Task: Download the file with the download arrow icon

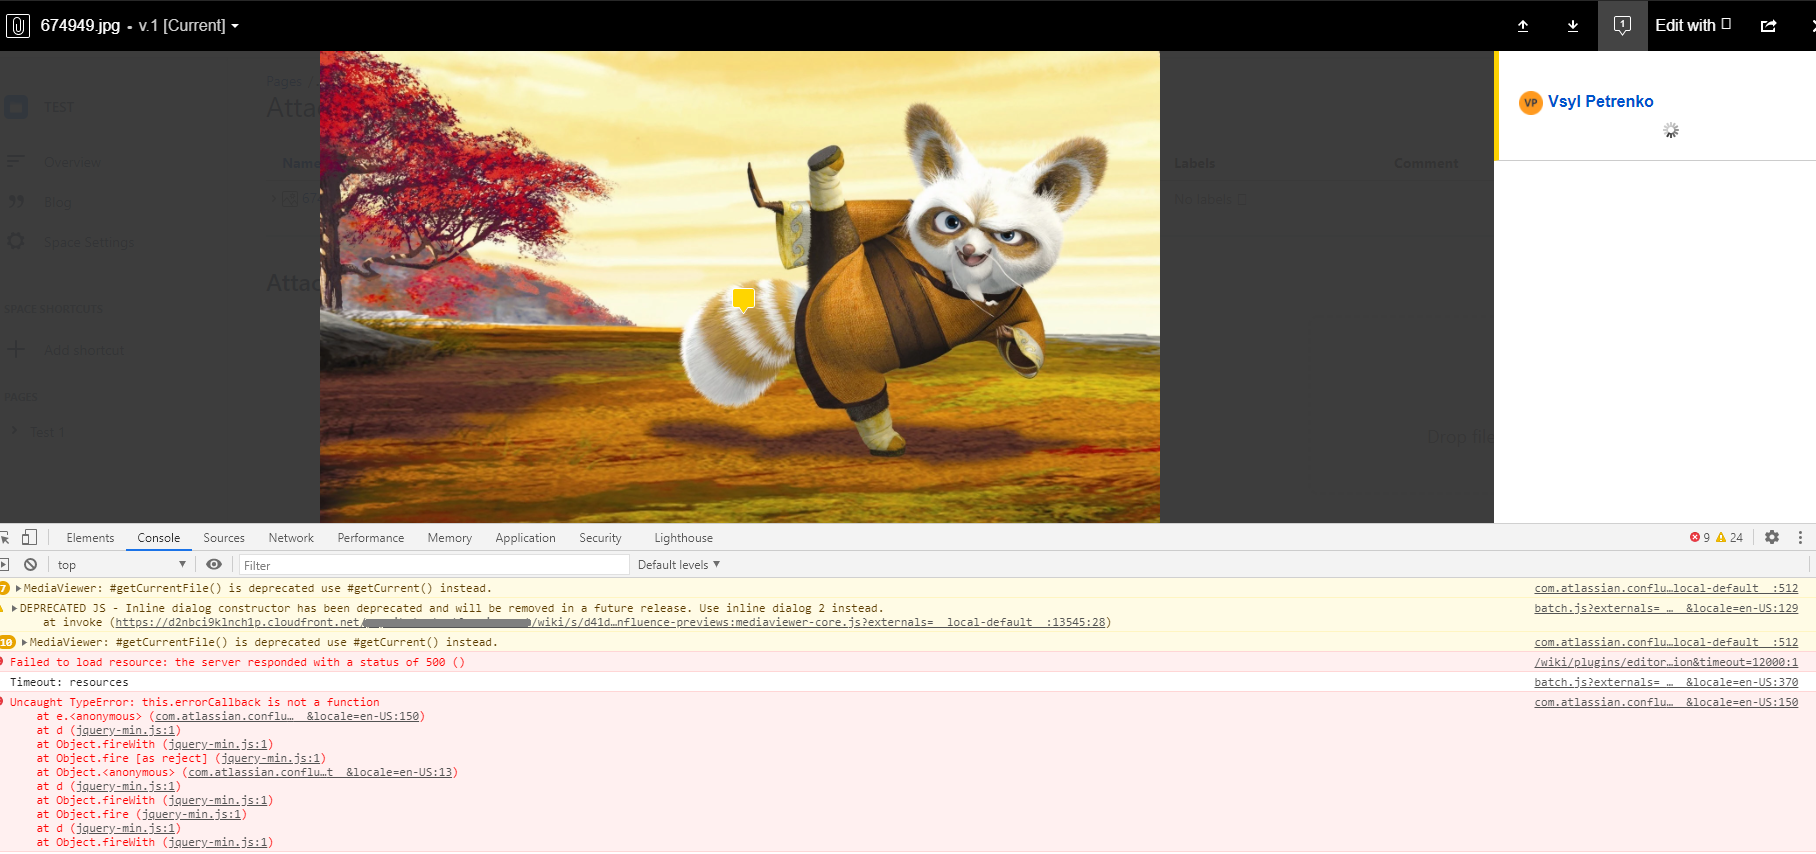Action: coord(1573,26)
